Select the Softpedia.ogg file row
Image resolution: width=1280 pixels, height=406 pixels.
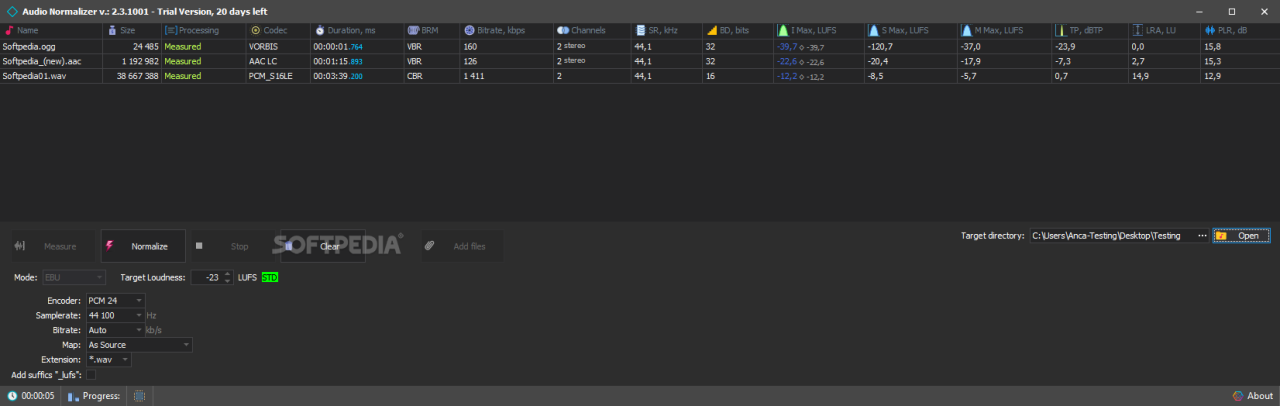(x=640, y=47)
